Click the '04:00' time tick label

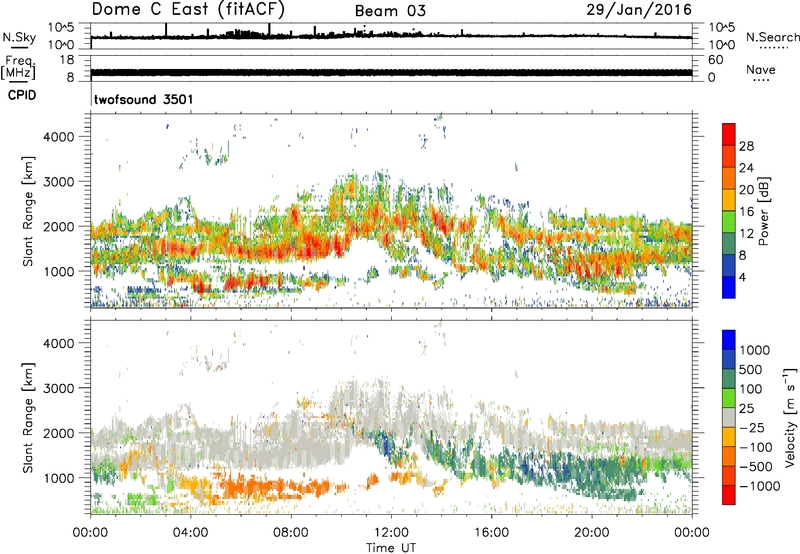[x=191, y=533]
